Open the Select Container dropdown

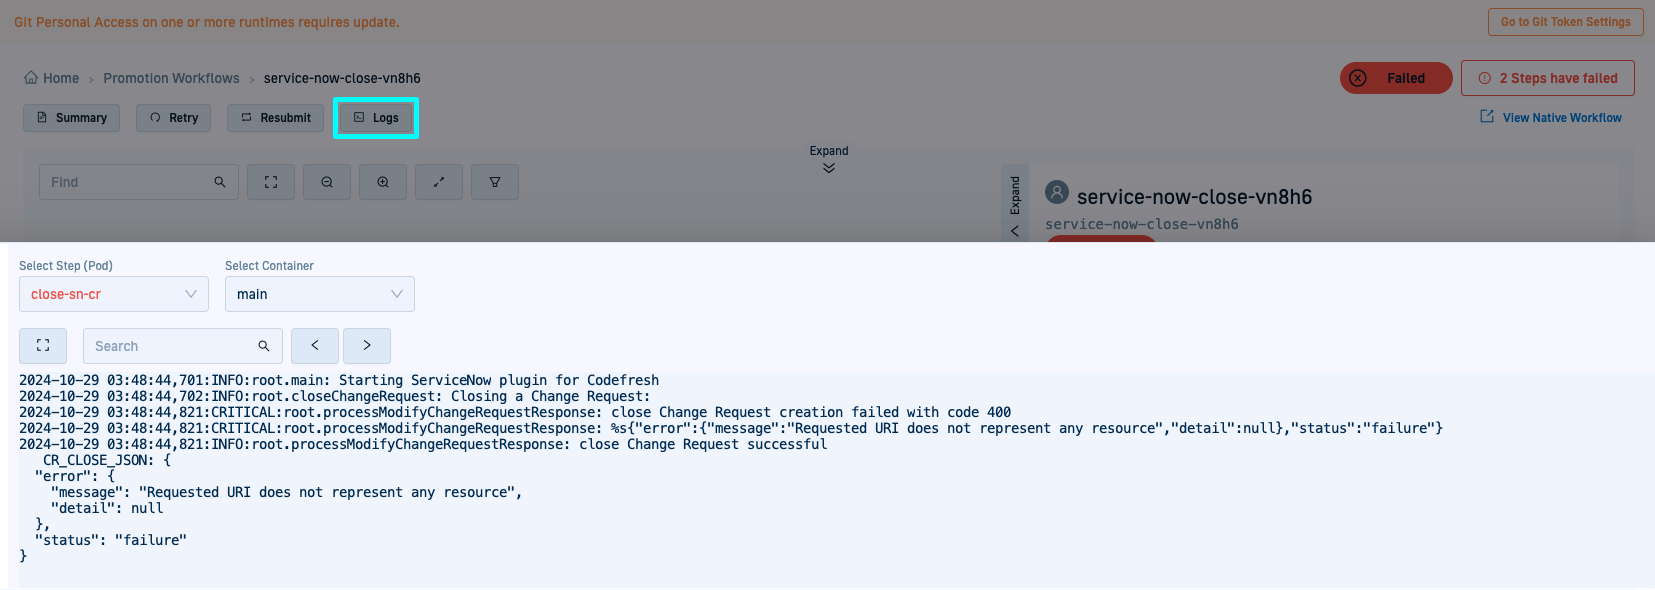[320, 294]
